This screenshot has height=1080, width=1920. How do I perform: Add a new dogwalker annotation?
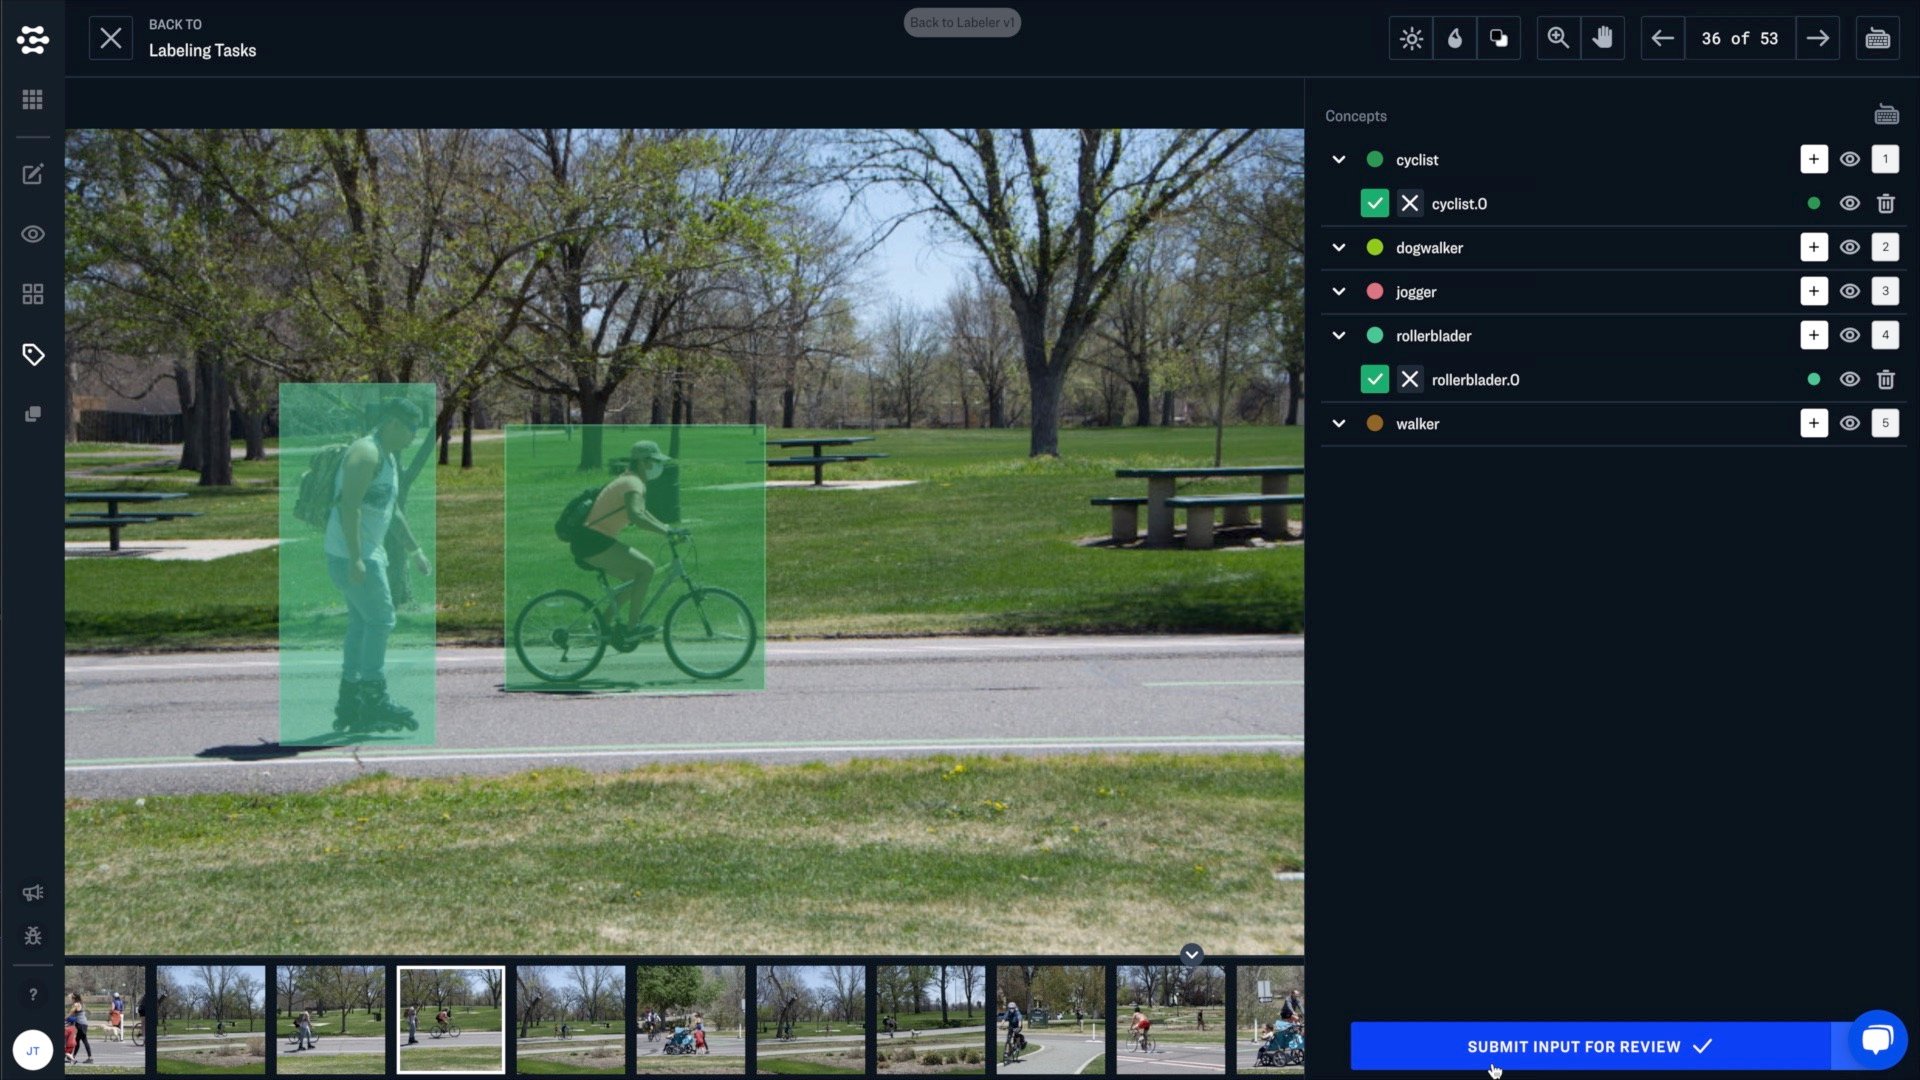1813,248
